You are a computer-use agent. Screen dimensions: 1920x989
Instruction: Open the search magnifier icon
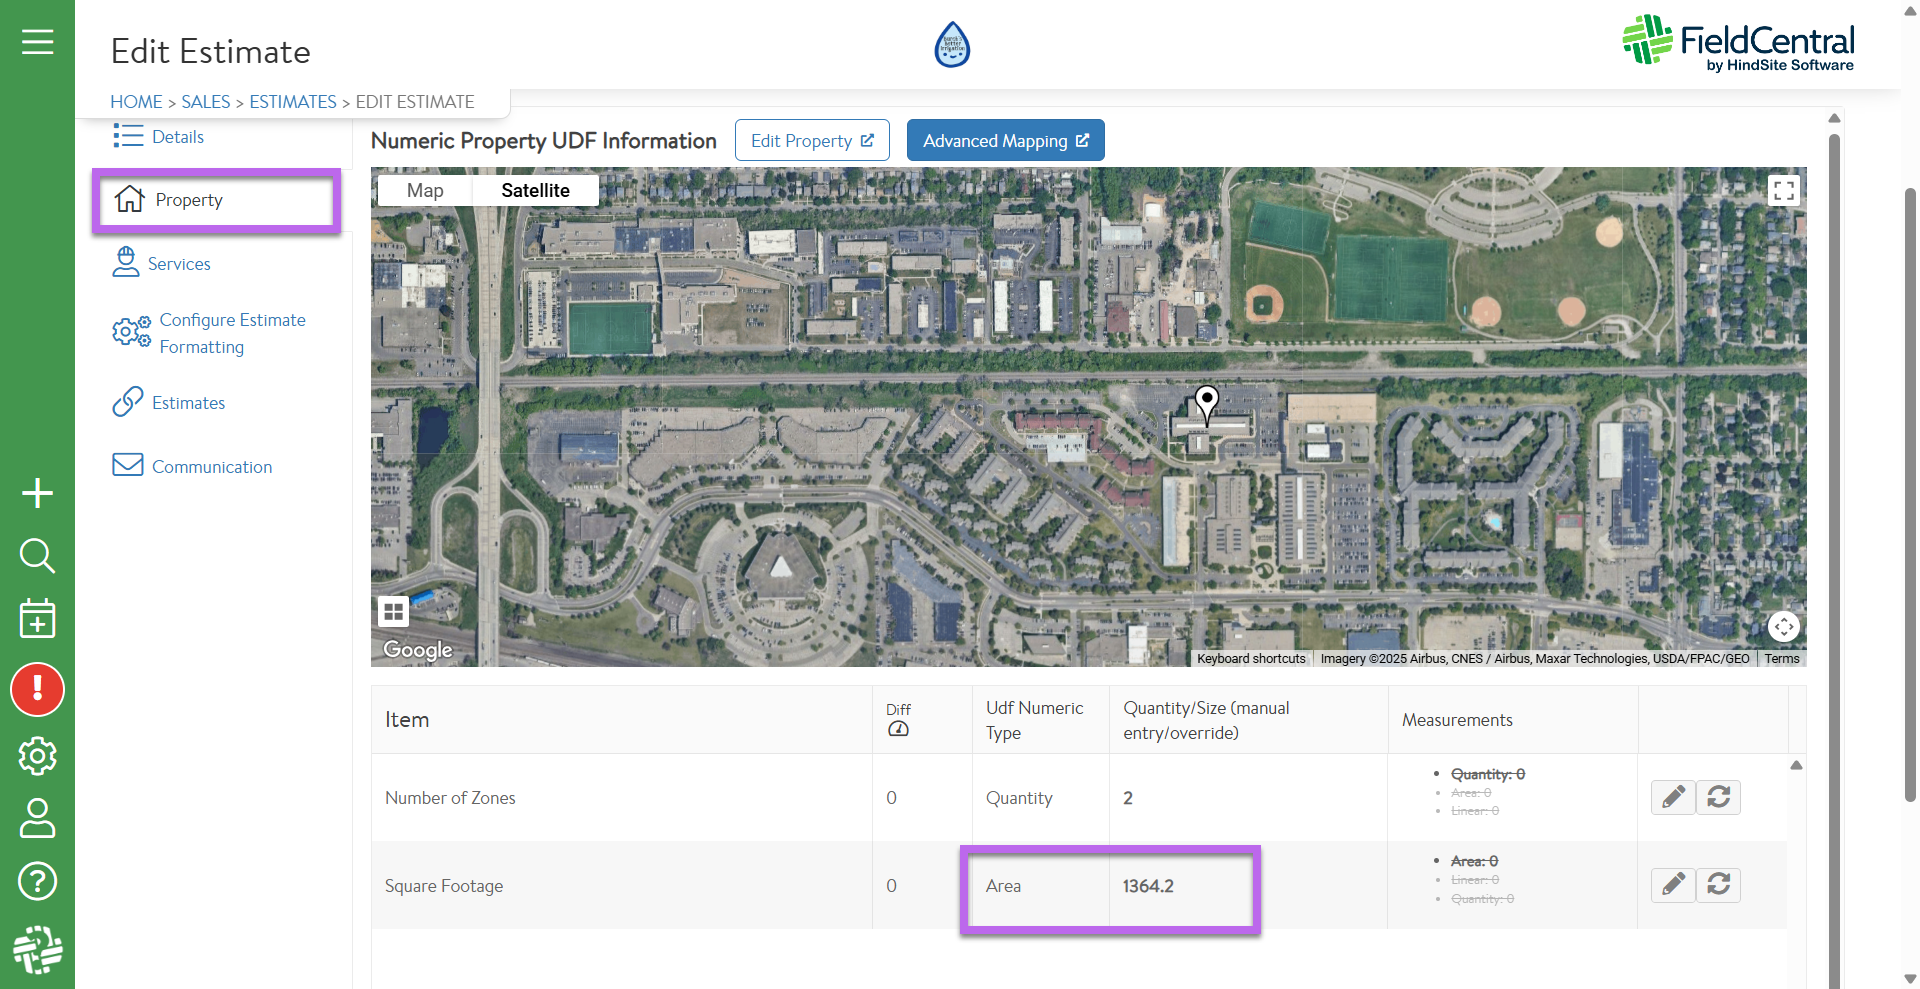(37, 555)
